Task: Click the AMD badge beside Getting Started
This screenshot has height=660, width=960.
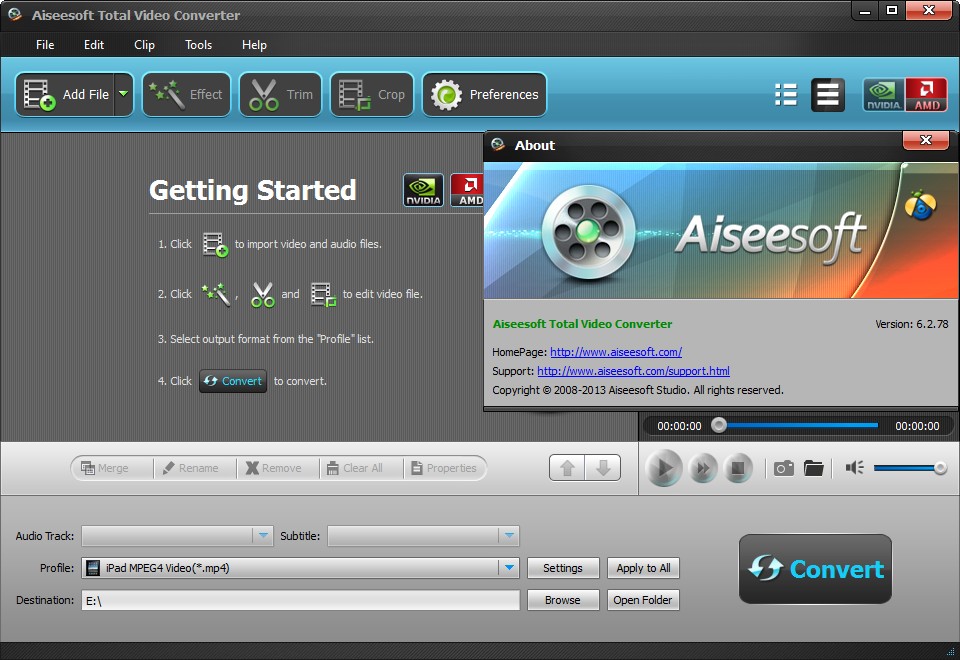Action: point(467,190)
